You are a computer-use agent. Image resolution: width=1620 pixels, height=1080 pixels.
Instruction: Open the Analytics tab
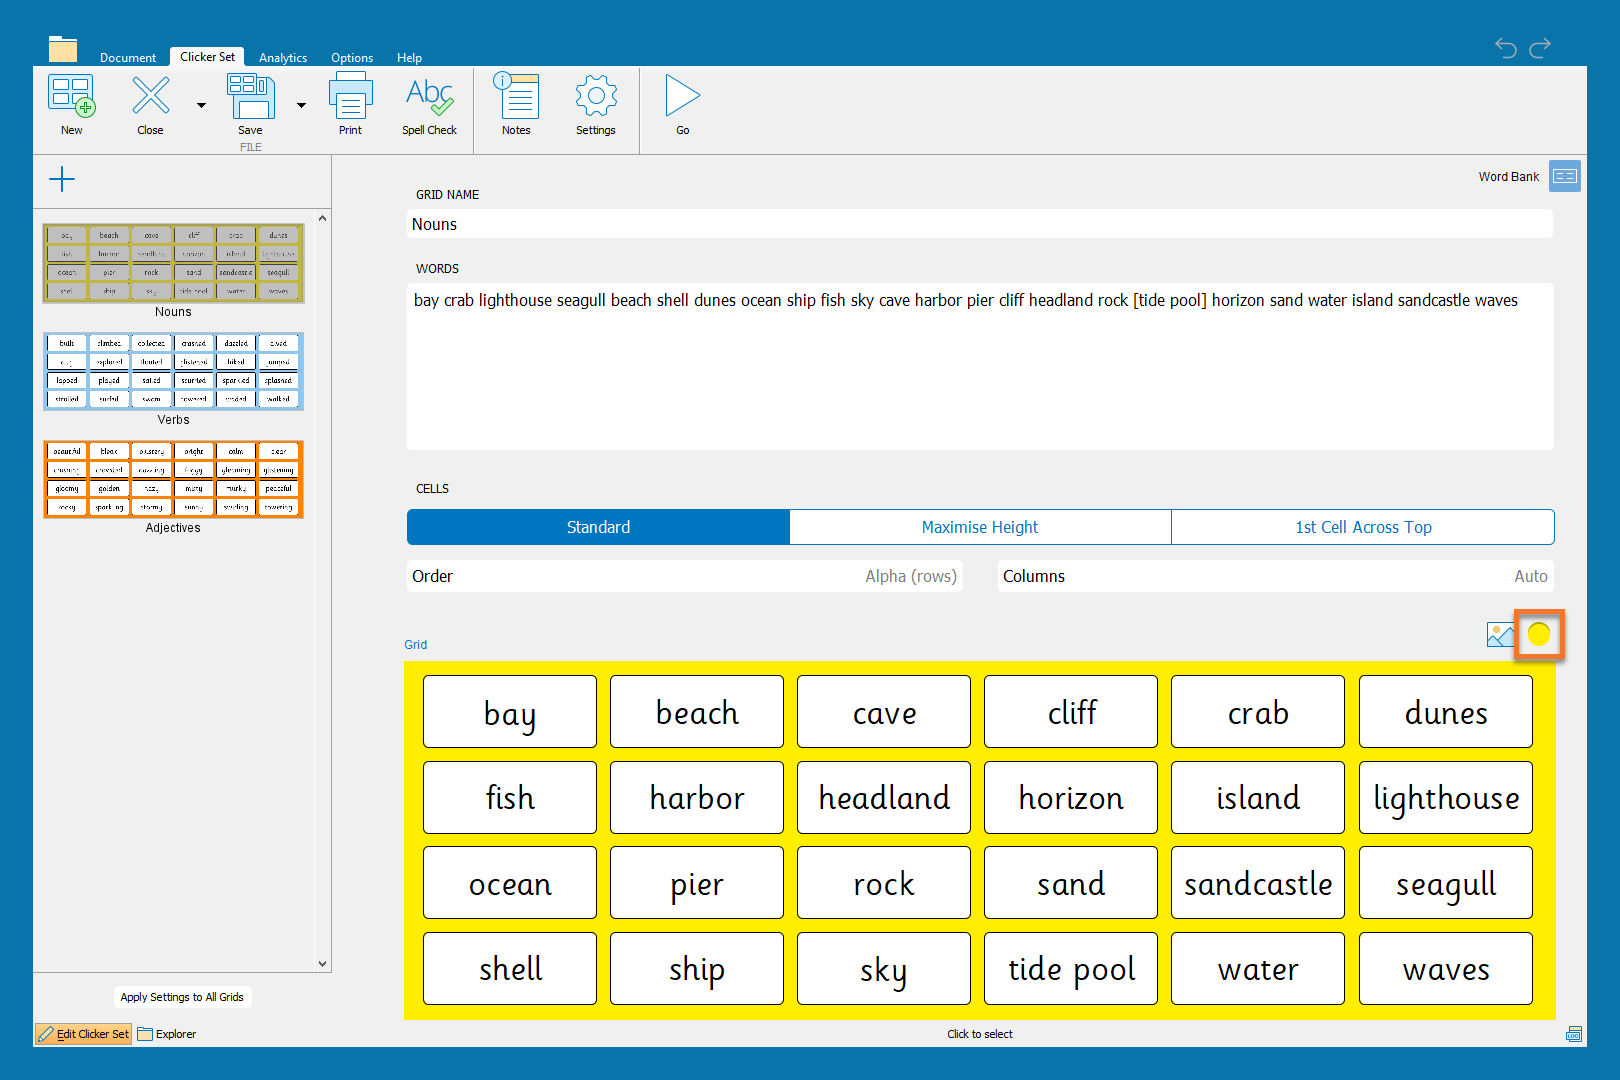coord(283,58)
